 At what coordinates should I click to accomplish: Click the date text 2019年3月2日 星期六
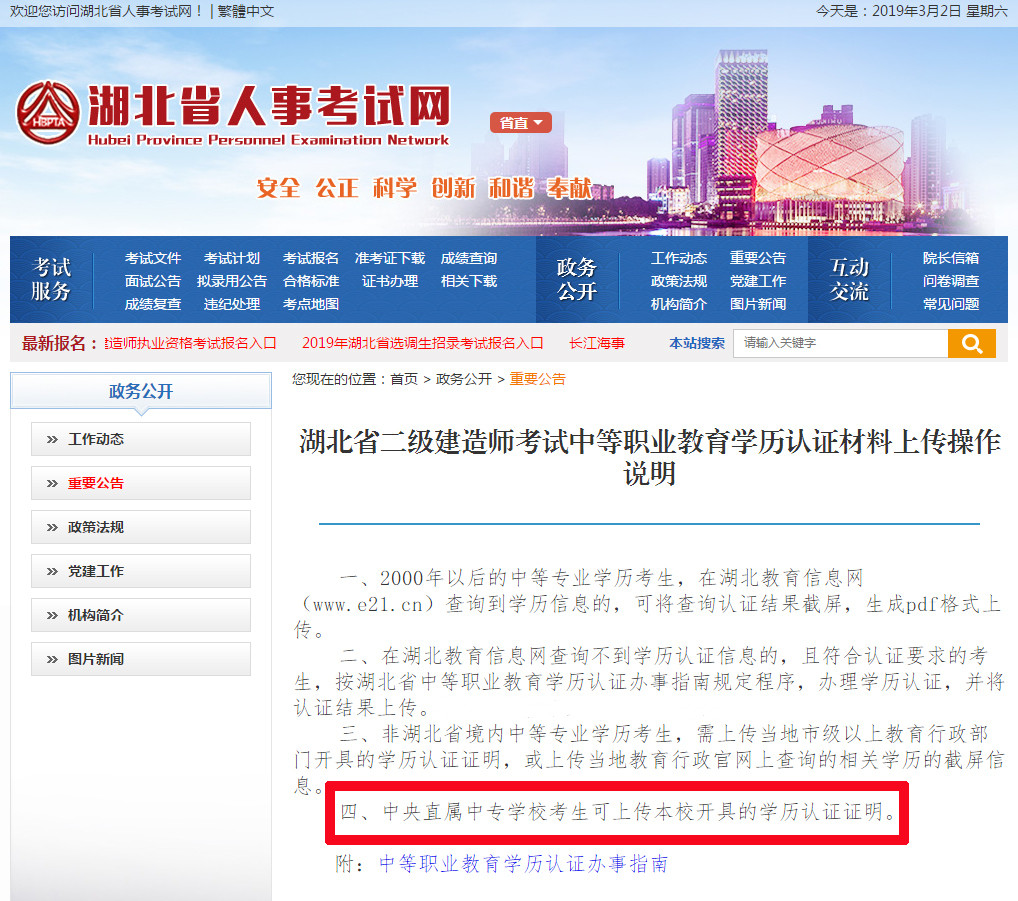coord(939,11)
